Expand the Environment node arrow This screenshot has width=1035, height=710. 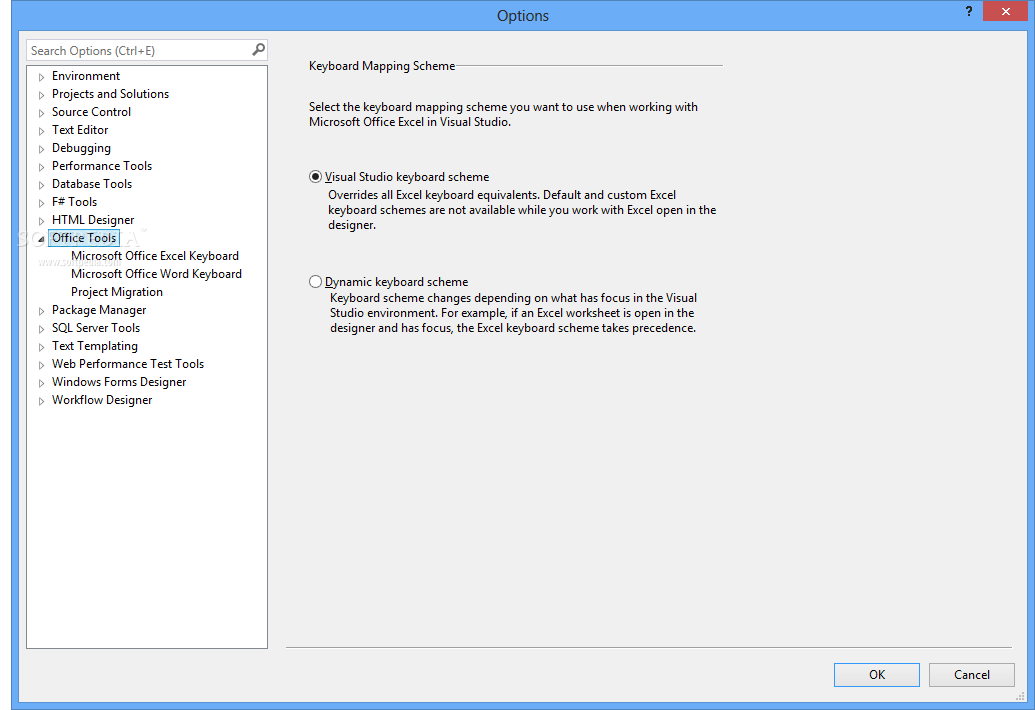(x=41, y=77)
